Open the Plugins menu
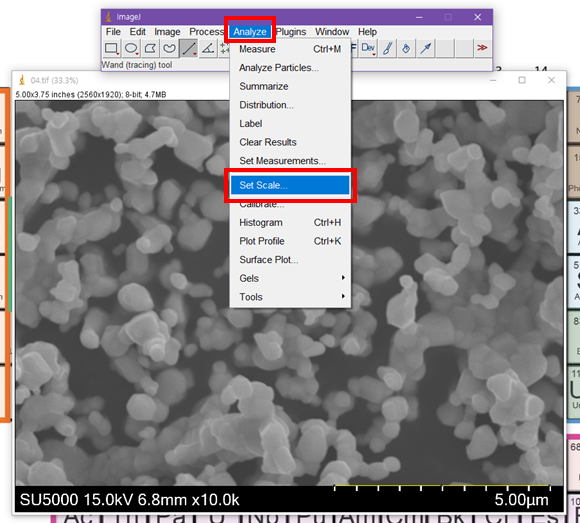580x523 pixels. [291, 32]
